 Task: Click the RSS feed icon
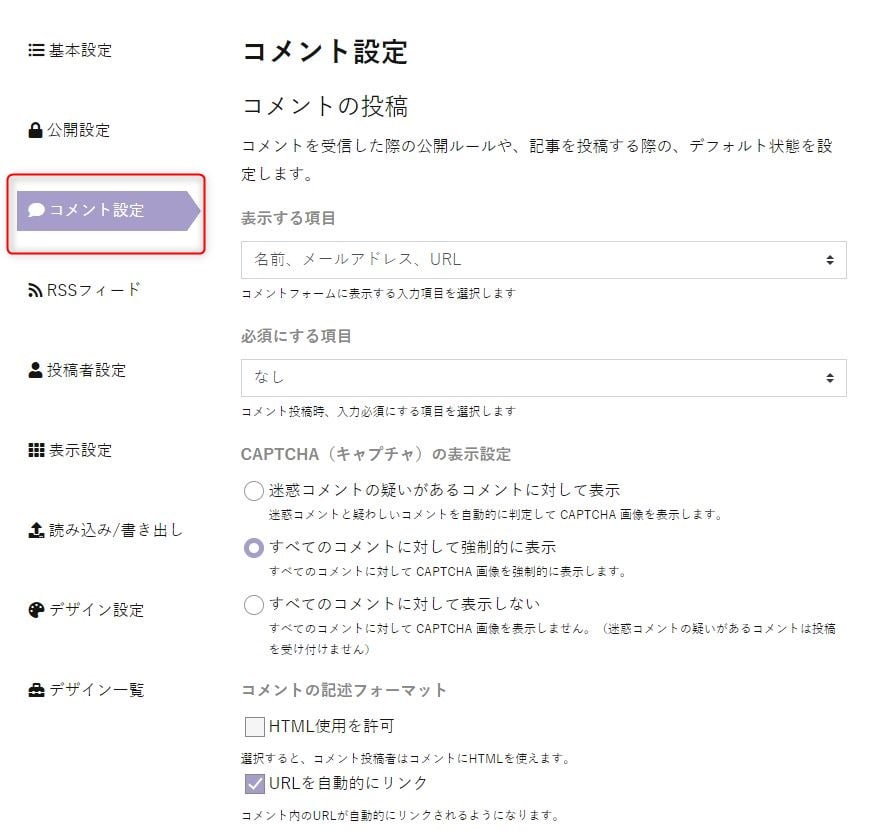35,290
